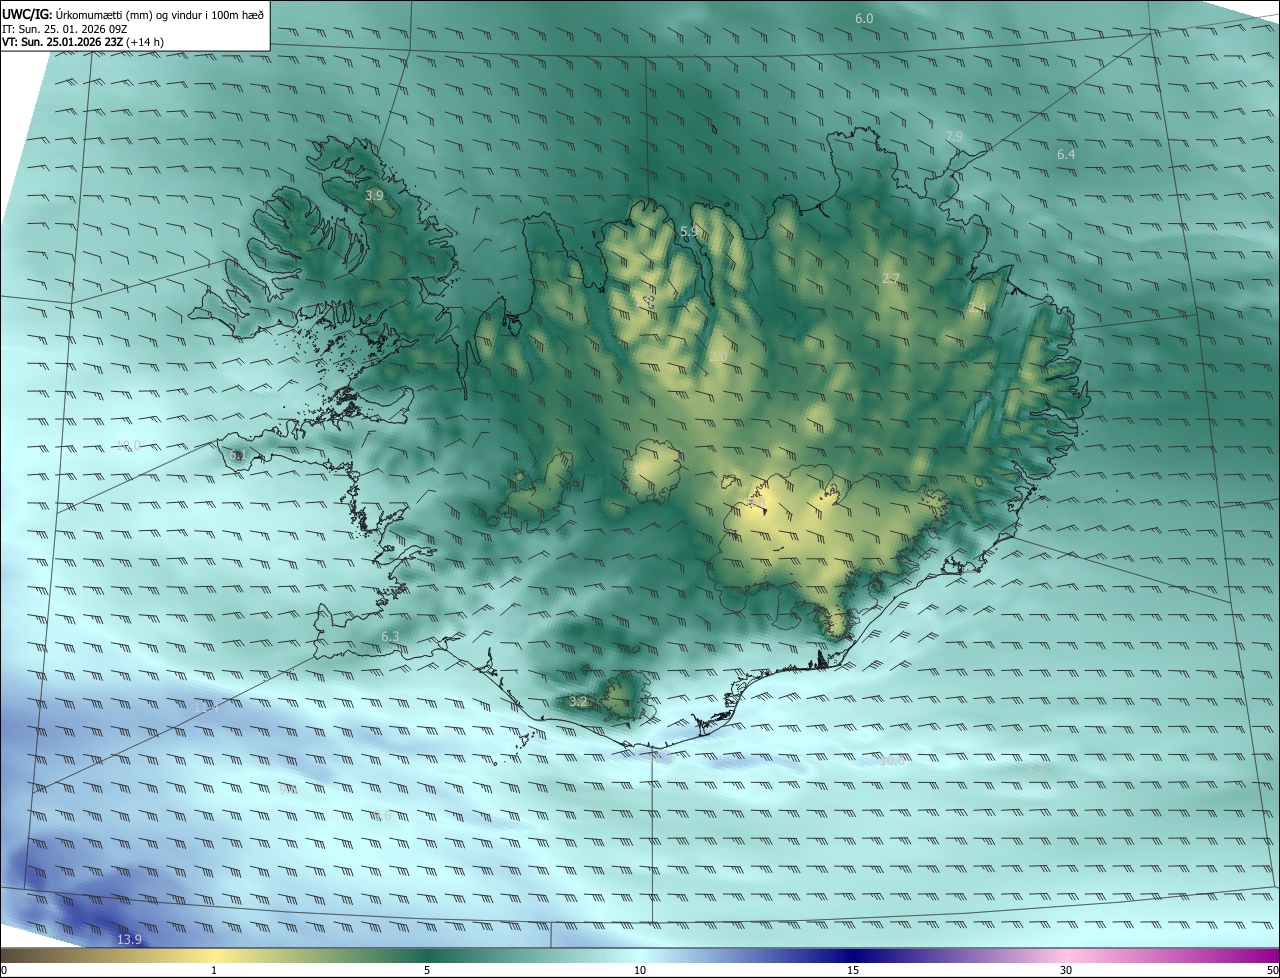The width and height of the screenshot is (1280, 978).
Task: Click the 13.9 value label over the dark blue area
Action: (x=129, y=940)
